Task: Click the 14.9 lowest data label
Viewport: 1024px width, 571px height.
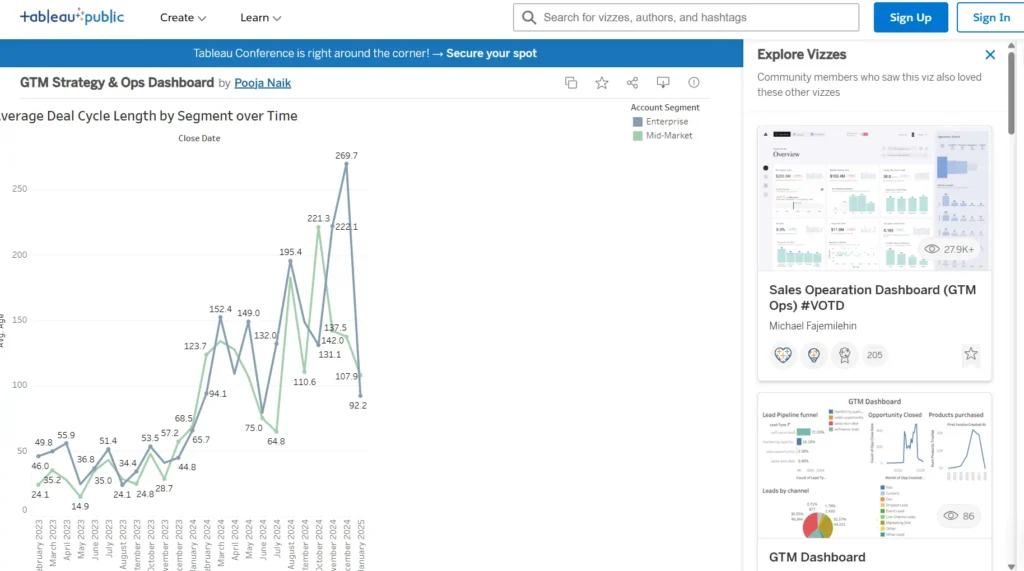Action: coord(80,506)
